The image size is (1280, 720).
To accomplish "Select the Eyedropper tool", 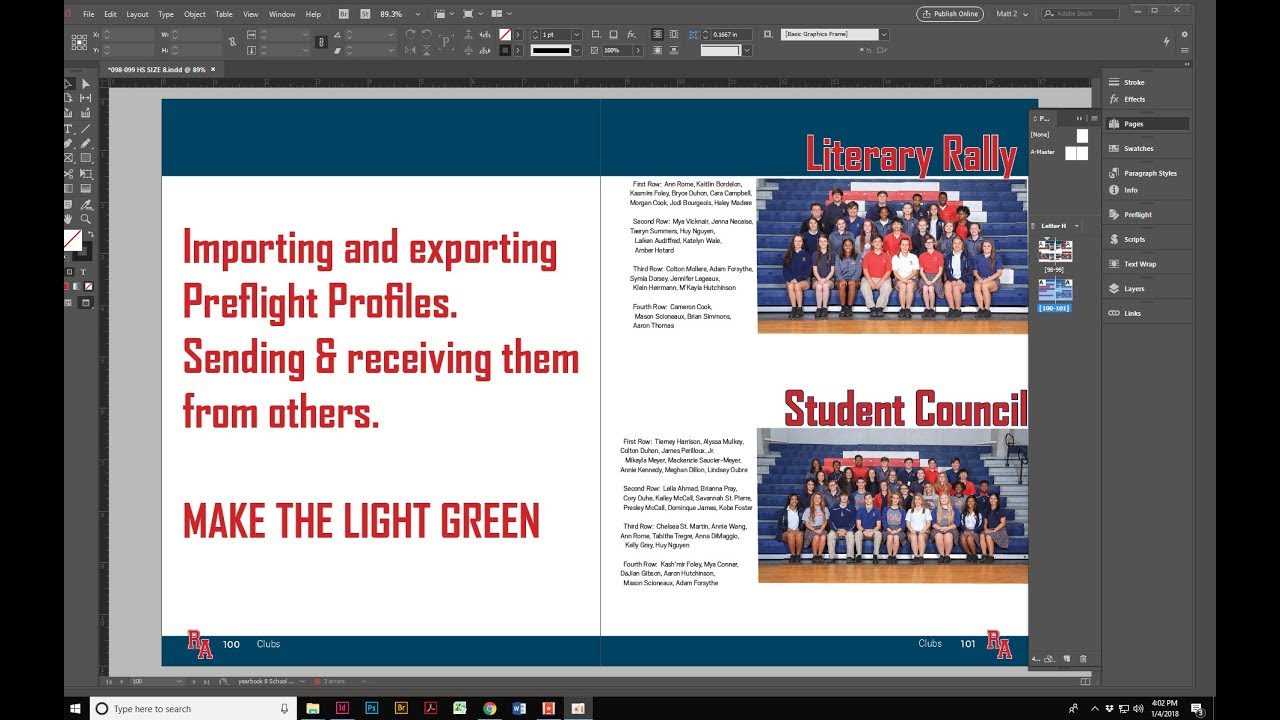I will pyautogui.click(x=86, y=203).
